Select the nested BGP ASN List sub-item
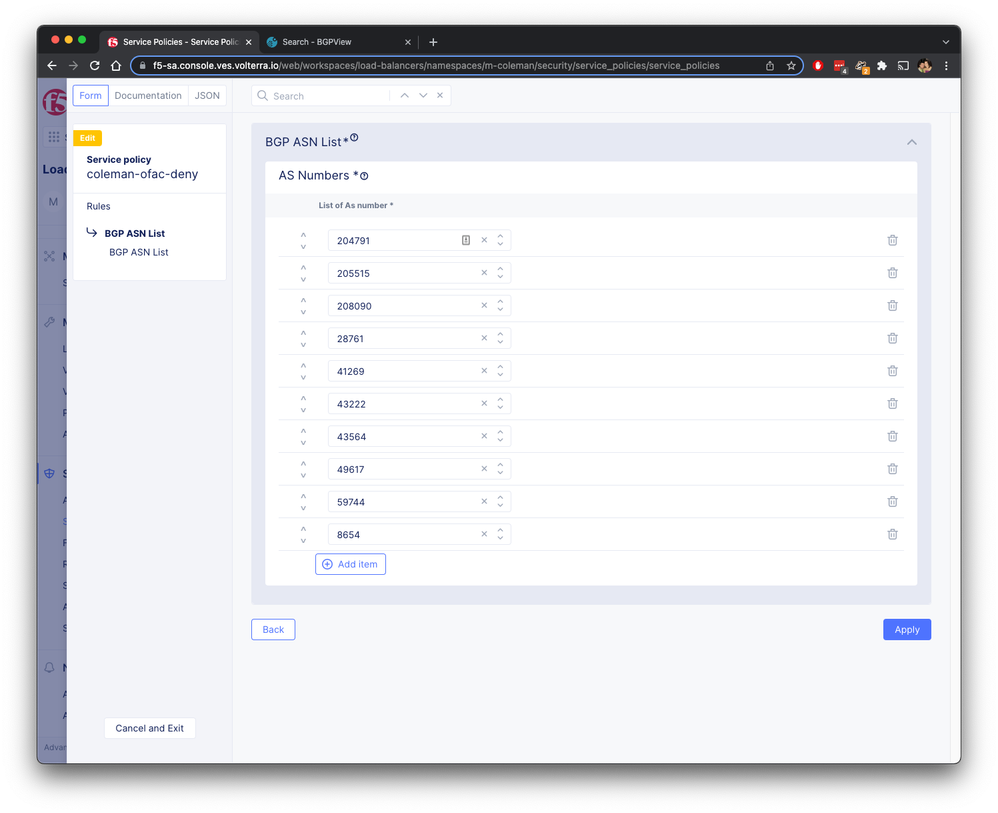Screen dimensions: 998x813 point(139,252)
